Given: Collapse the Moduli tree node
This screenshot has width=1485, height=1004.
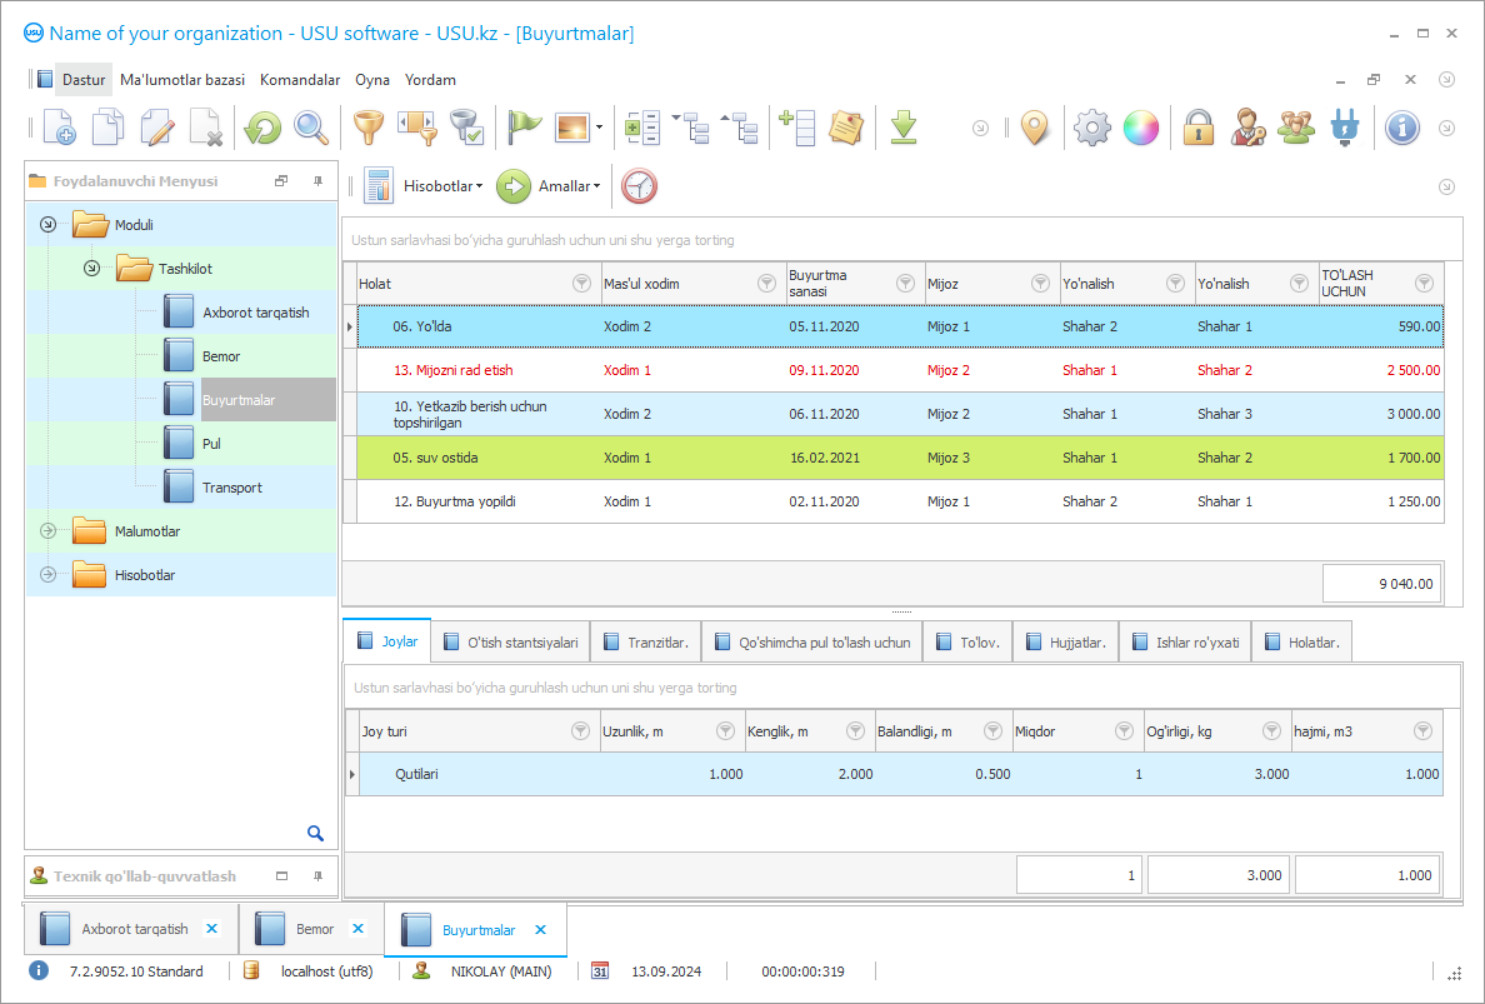Looking at the screenshot, I should click(x=48, y=224).
